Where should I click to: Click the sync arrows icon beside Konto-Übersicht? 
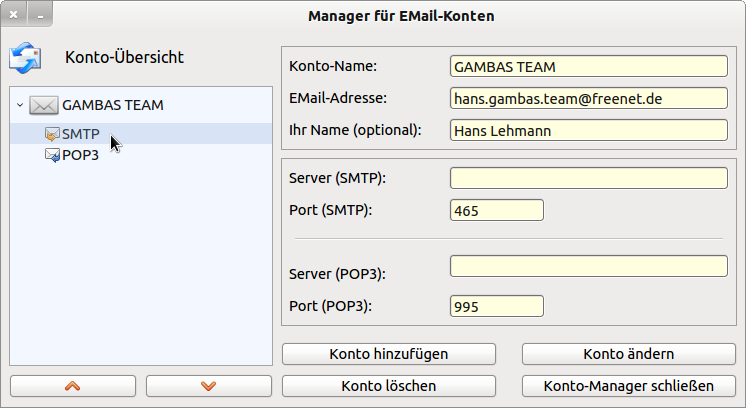coord(23,58)
